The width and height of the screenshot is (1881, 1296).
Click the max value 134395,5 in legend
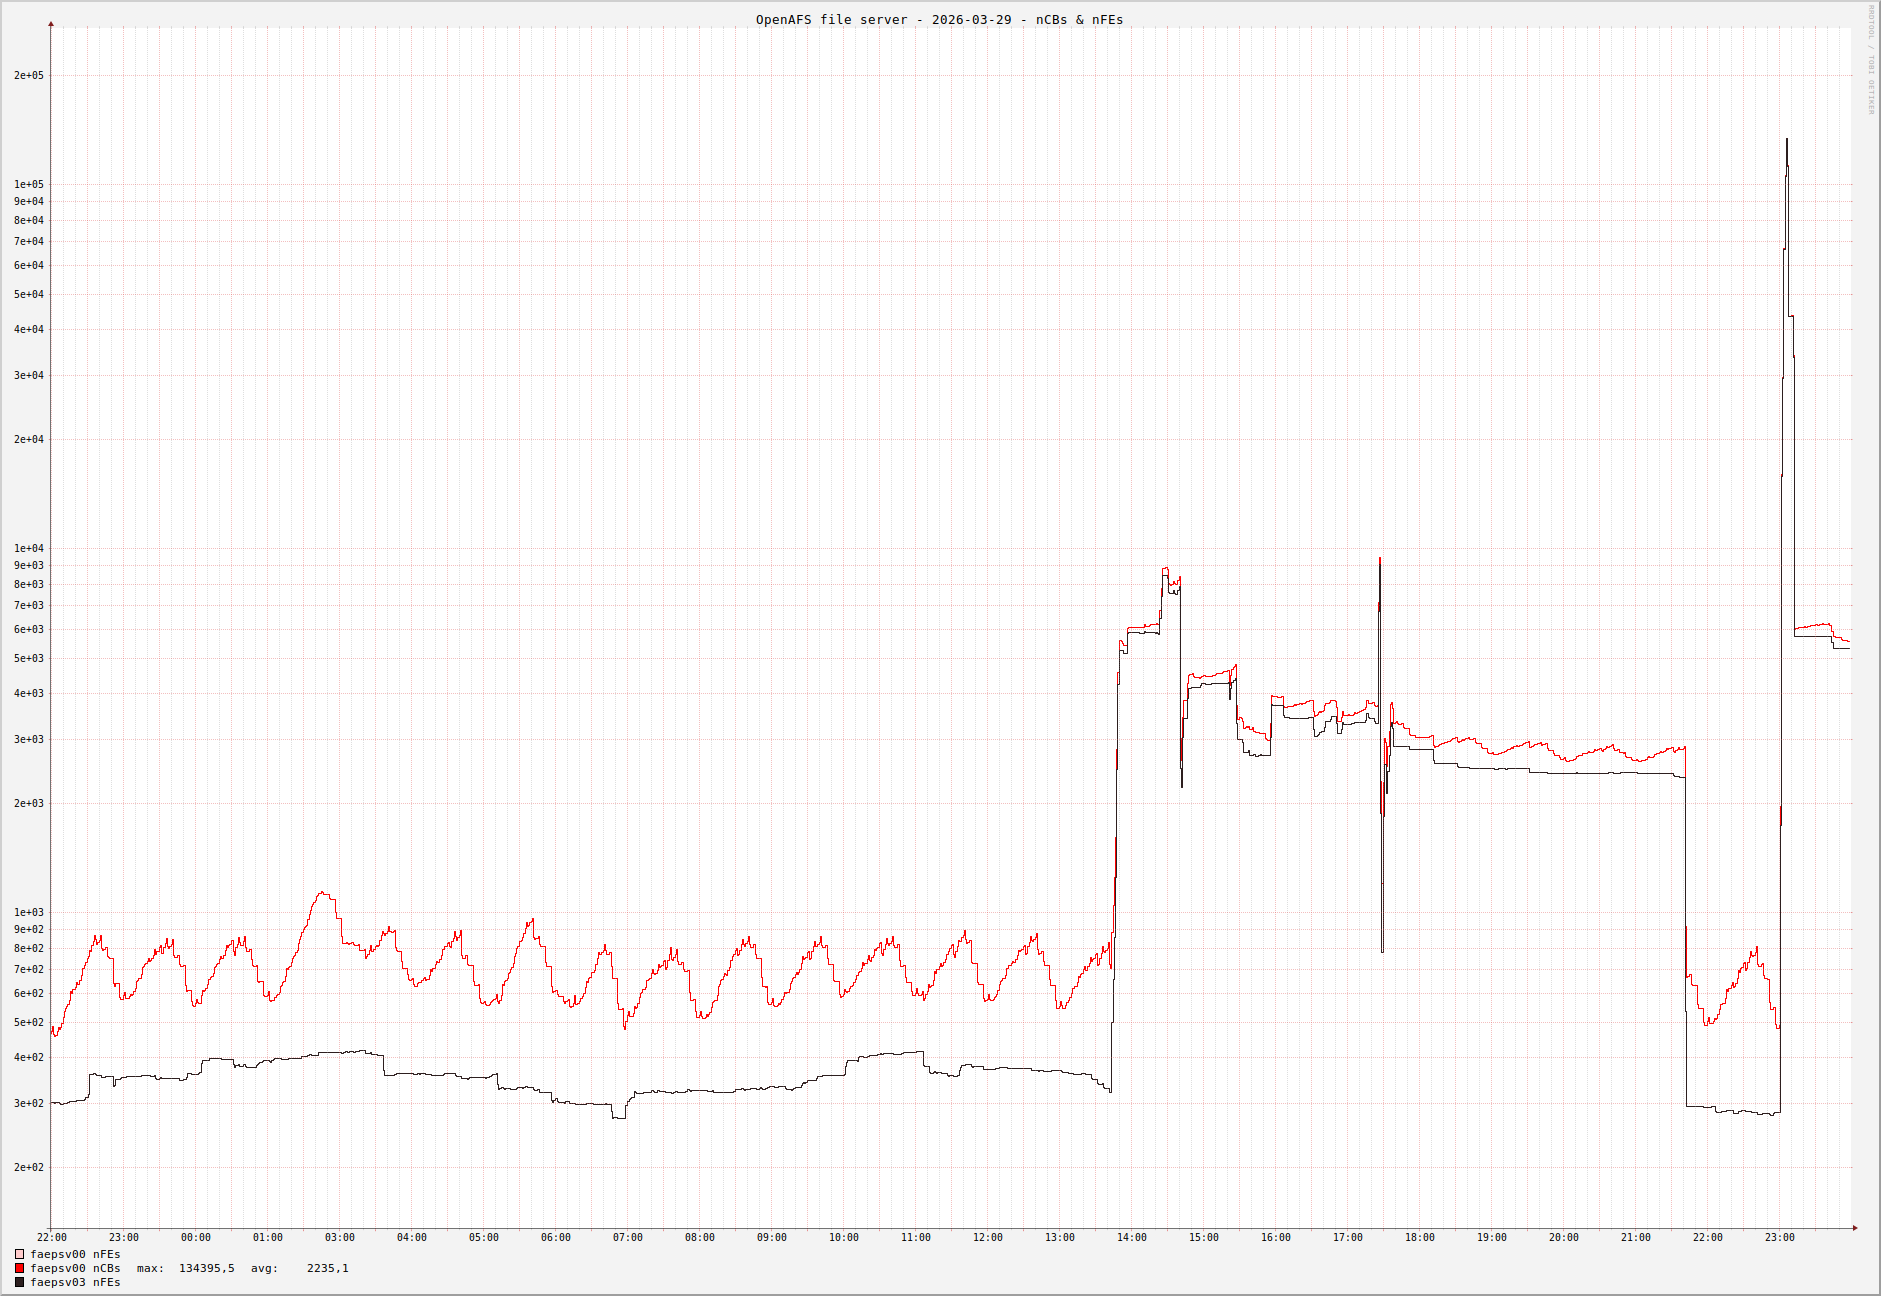point(206,1268)
